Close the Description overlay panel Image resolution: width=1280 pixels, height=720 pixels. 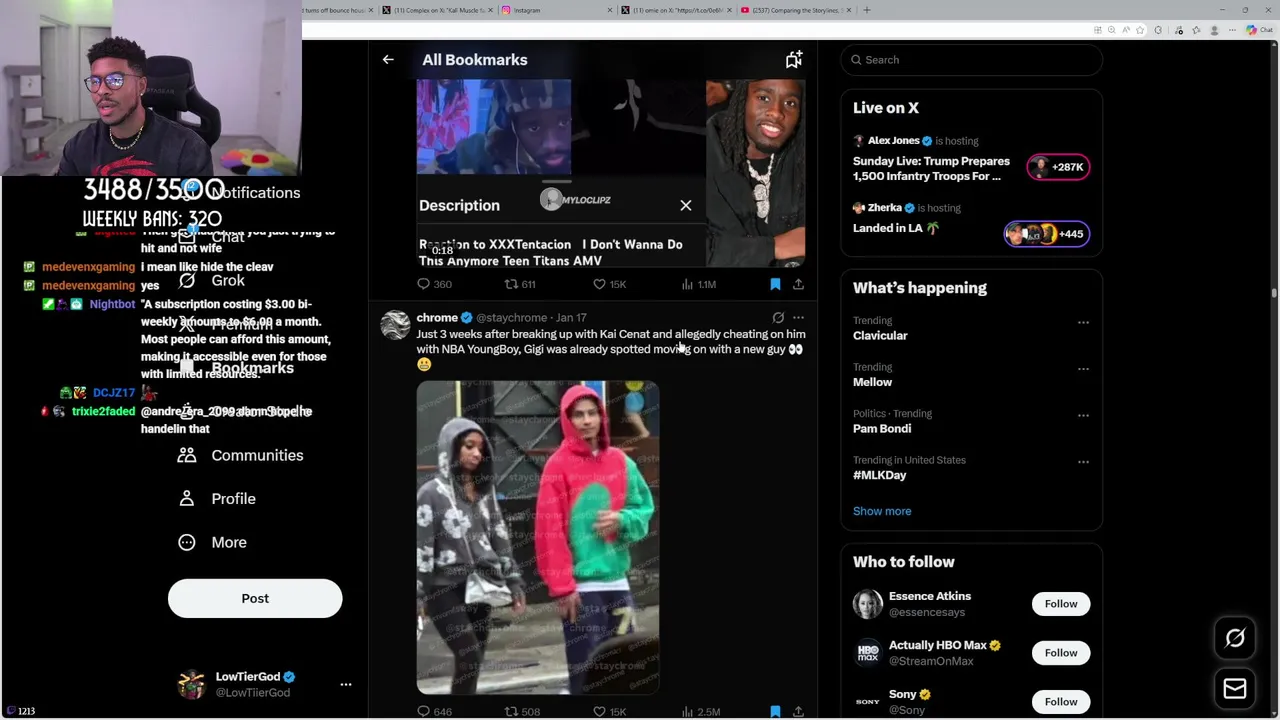pos(686,205)
